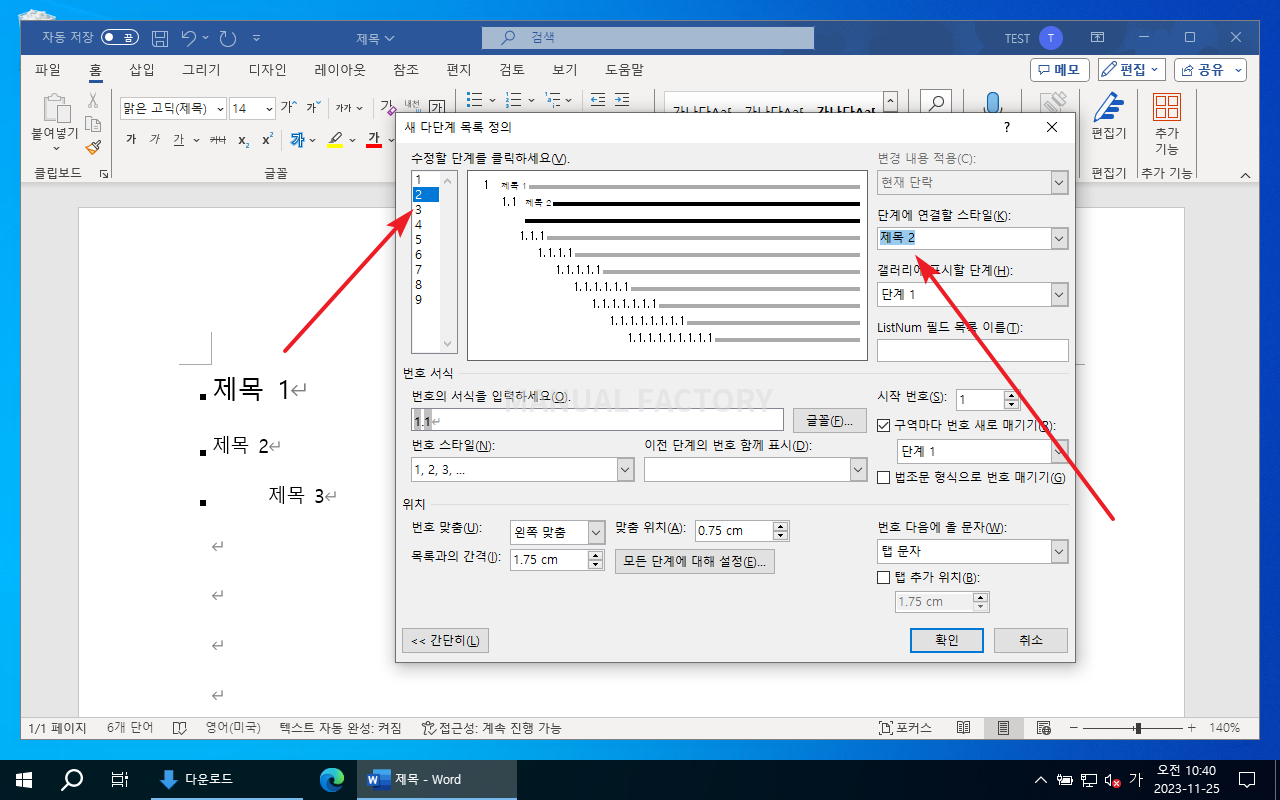Click the zoom slider in status bar

point(1137,728)
